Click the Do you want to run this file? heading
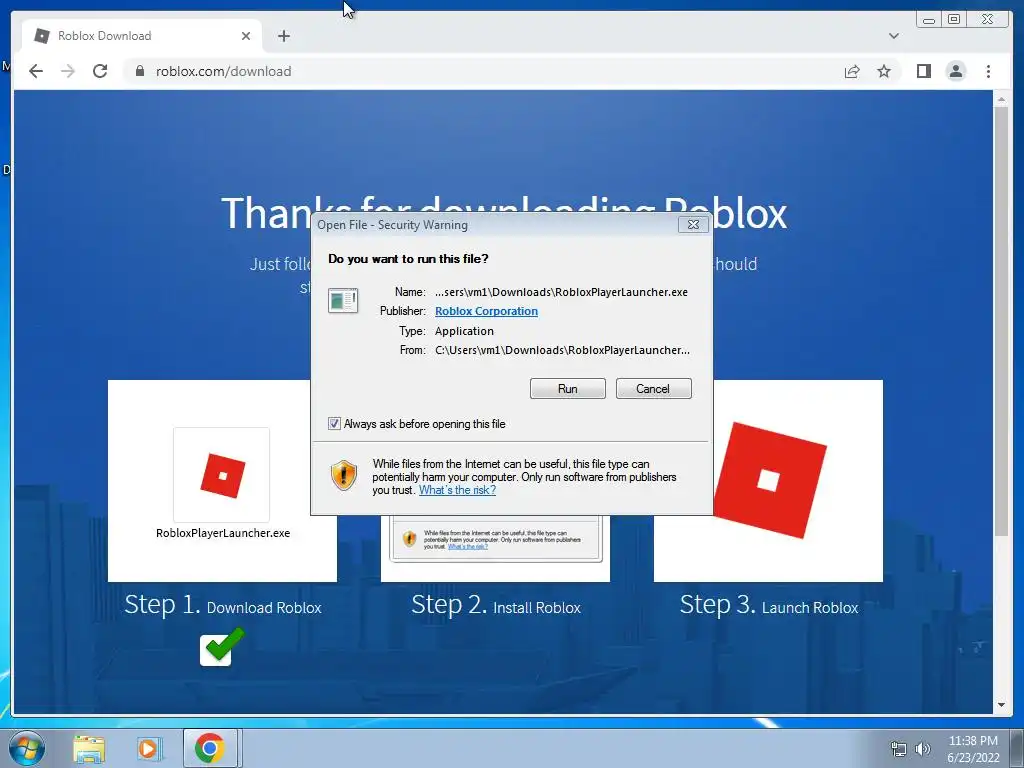The image size is (1024, 768). pos(408,259)
